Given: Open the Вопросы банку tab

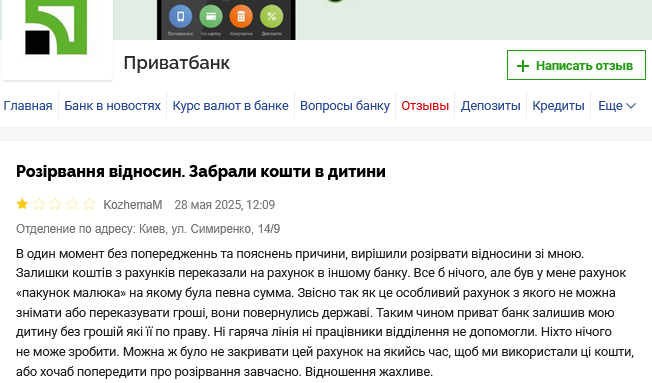Looking at the screenshot, I should [345, 106].
